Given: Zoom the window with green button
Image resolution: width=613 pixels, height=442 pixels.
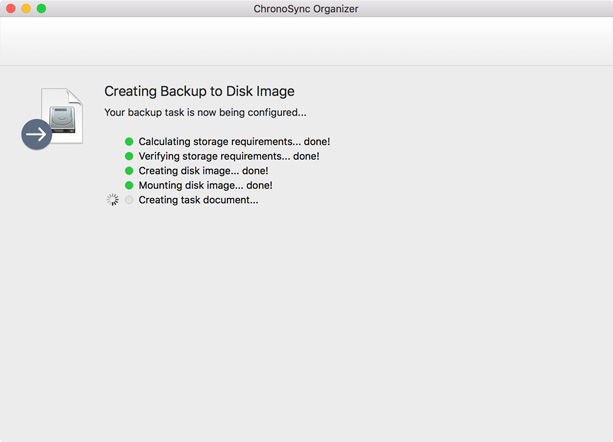Looking at the screenshot, I should [x=41, y=8].
